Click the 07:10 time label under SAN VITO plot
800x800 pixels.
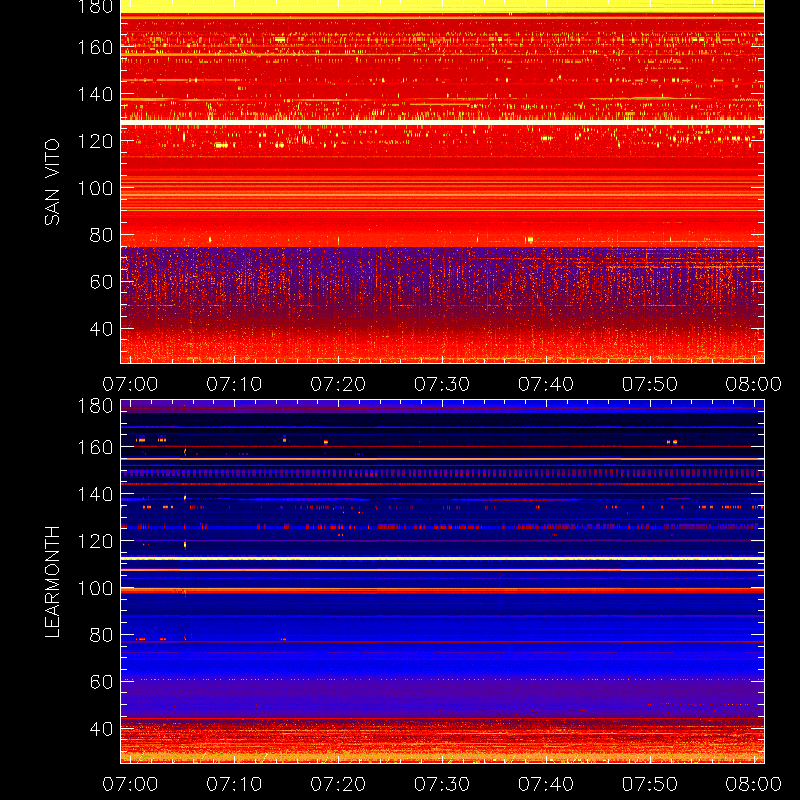pyautogui.click(x=234, y=384)
